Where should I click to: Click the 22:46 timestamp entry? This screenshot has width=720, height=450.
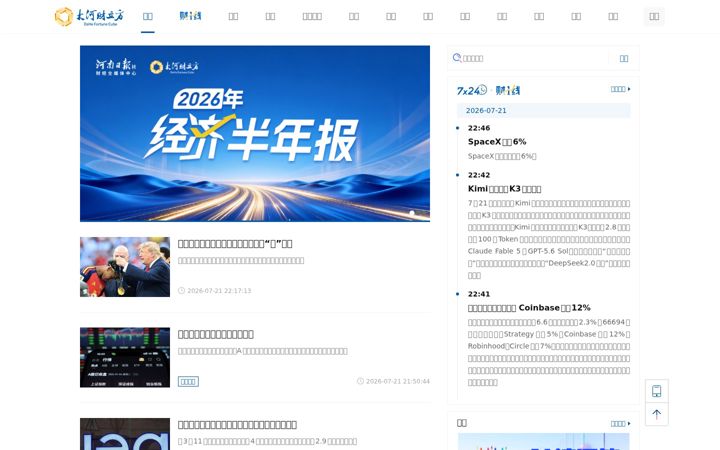479,128
